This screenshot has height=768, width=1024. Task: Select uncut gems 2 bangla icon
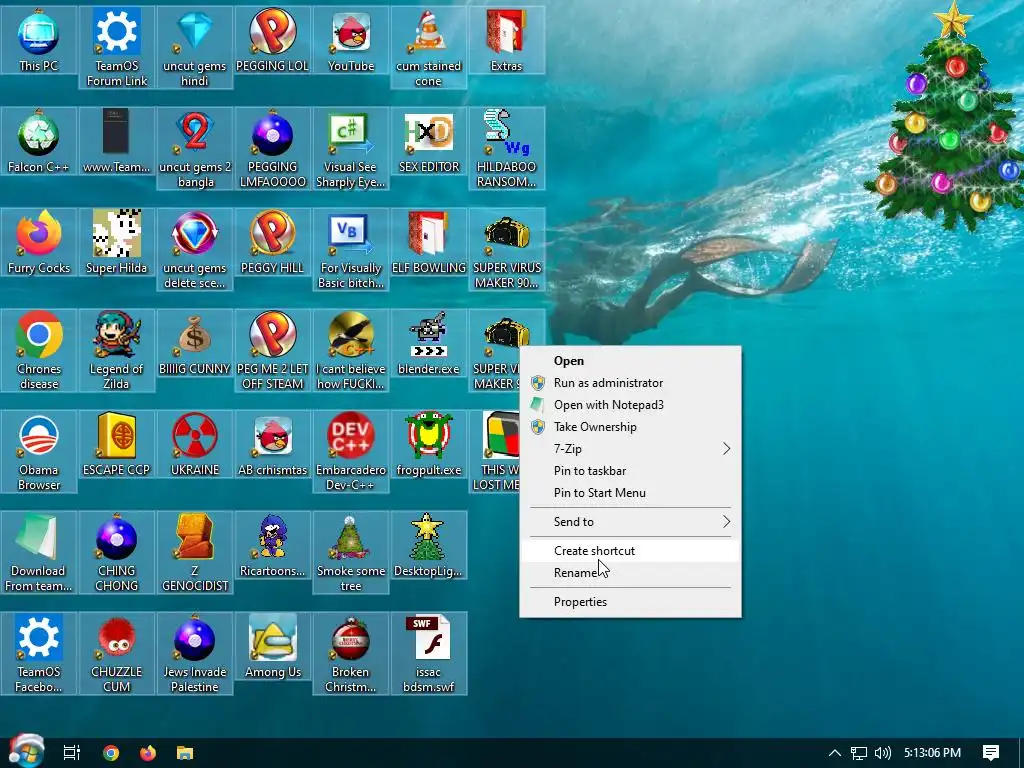pyautogui.click(x=195, y=149)
